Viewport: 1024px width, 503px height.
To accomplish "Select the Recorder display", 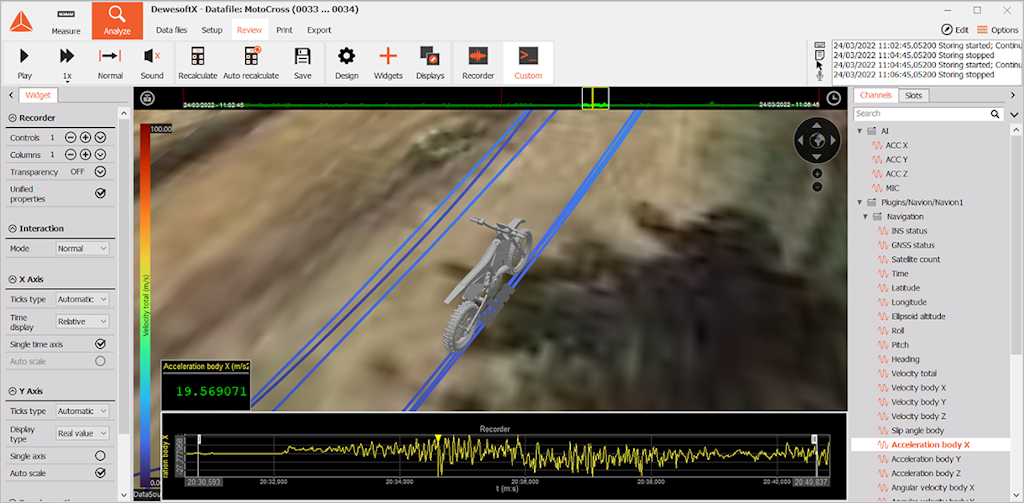I will pyautogui.click(x=478, y=63).
